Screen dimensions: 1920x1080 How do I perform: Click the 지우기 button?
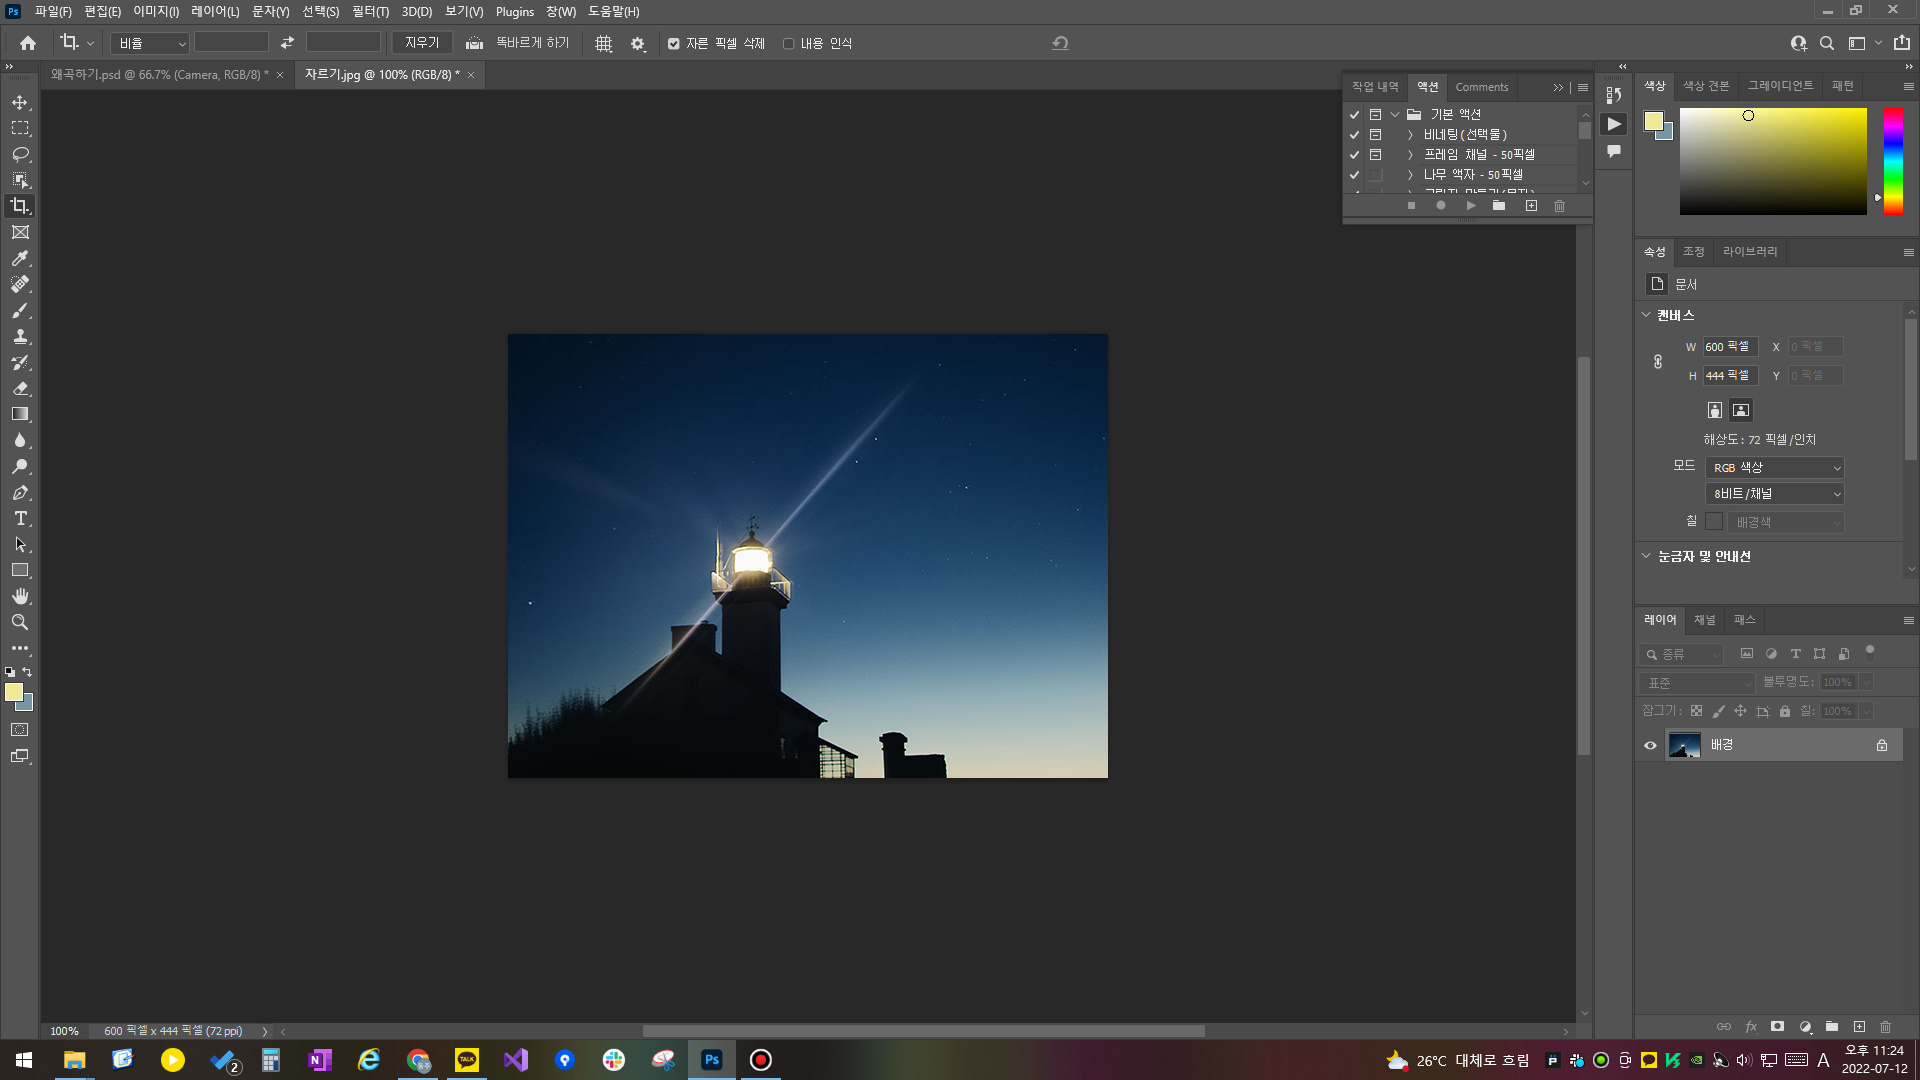pyautogui.click(x=422, y=43)
